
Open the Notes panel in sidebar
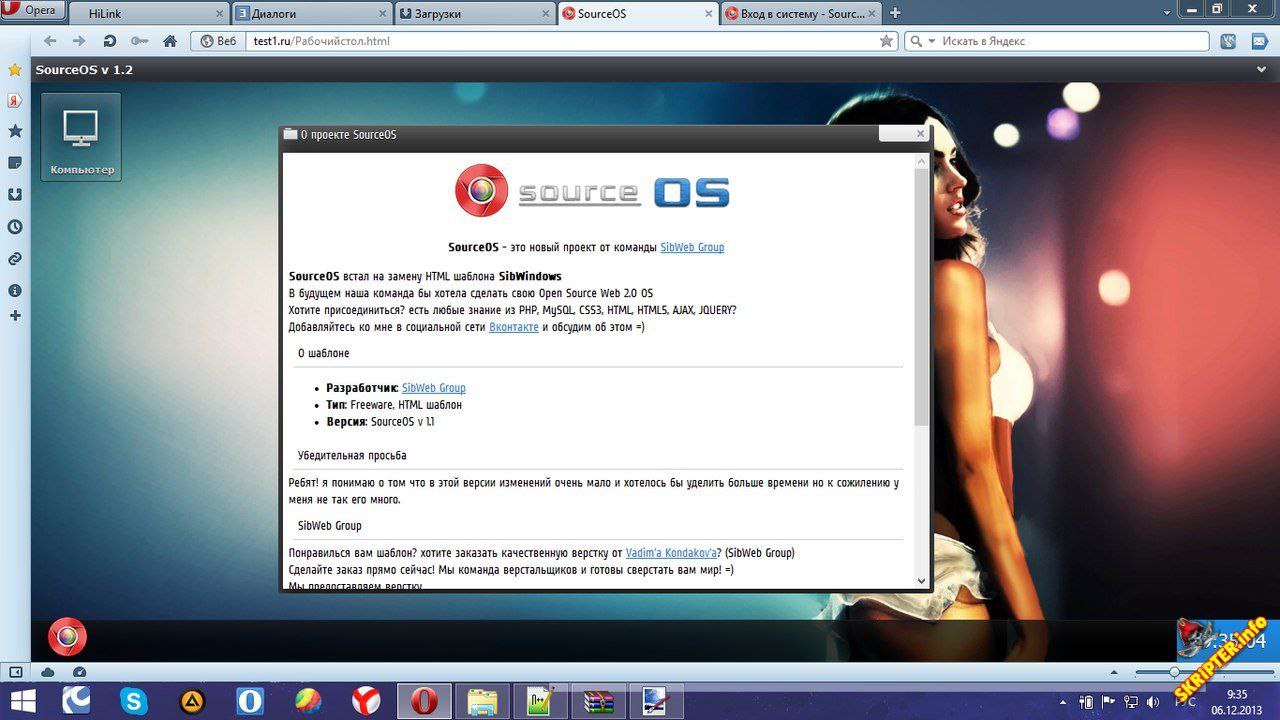coord(15,162)
